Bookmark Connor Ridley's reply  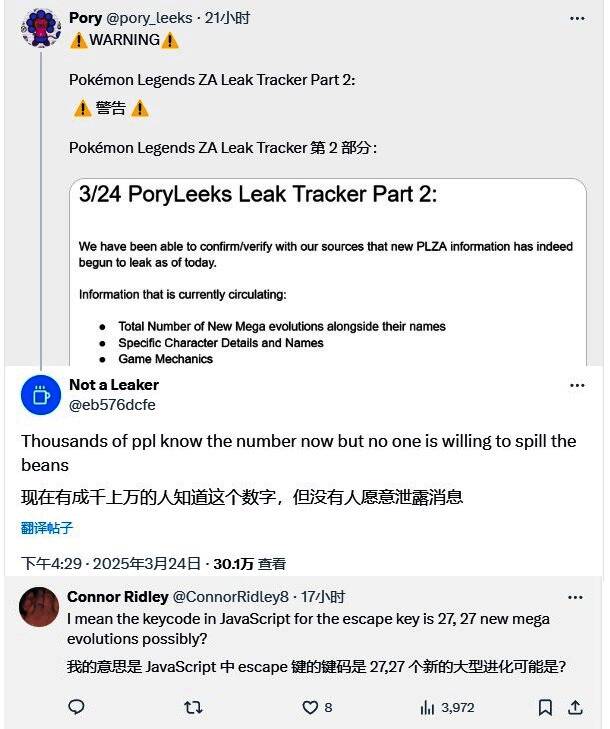pos(545,707)
